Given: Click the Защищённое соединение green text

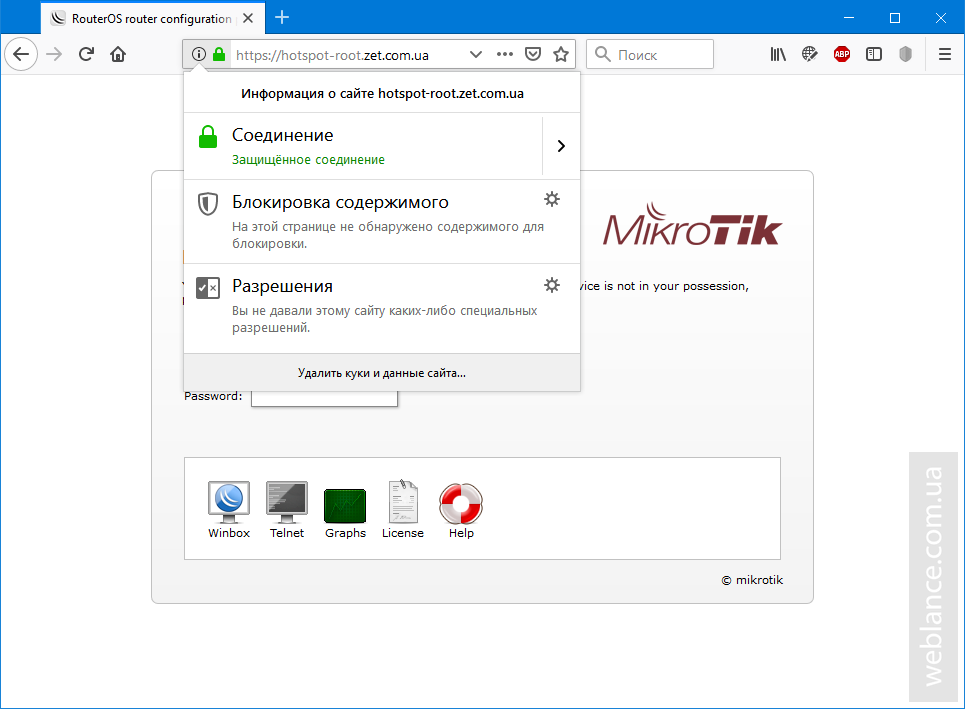Looking at the screenshot, I should [x=308, y=159].
